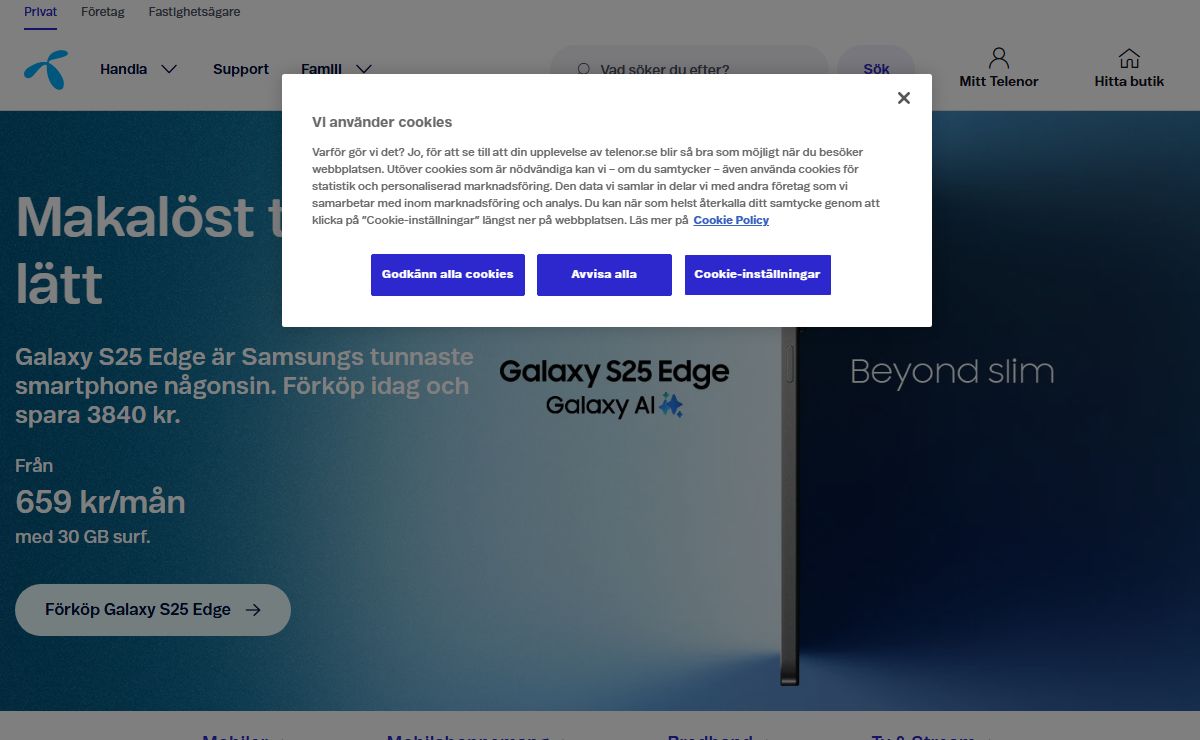Click the Galaxy S25 Edge banner logo
This screenshot has width=1200, height=740.
(x=614, y=373)
